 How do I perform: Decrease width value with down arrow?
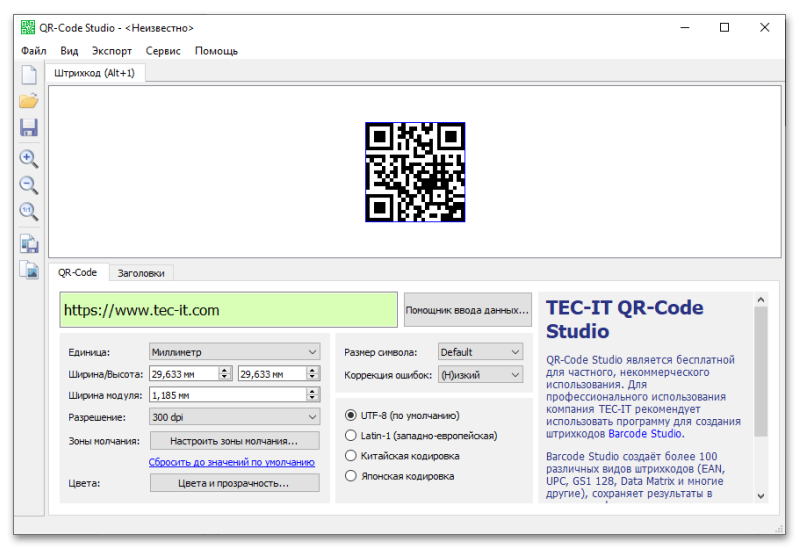pyautogui.click(x=224, y=377)
